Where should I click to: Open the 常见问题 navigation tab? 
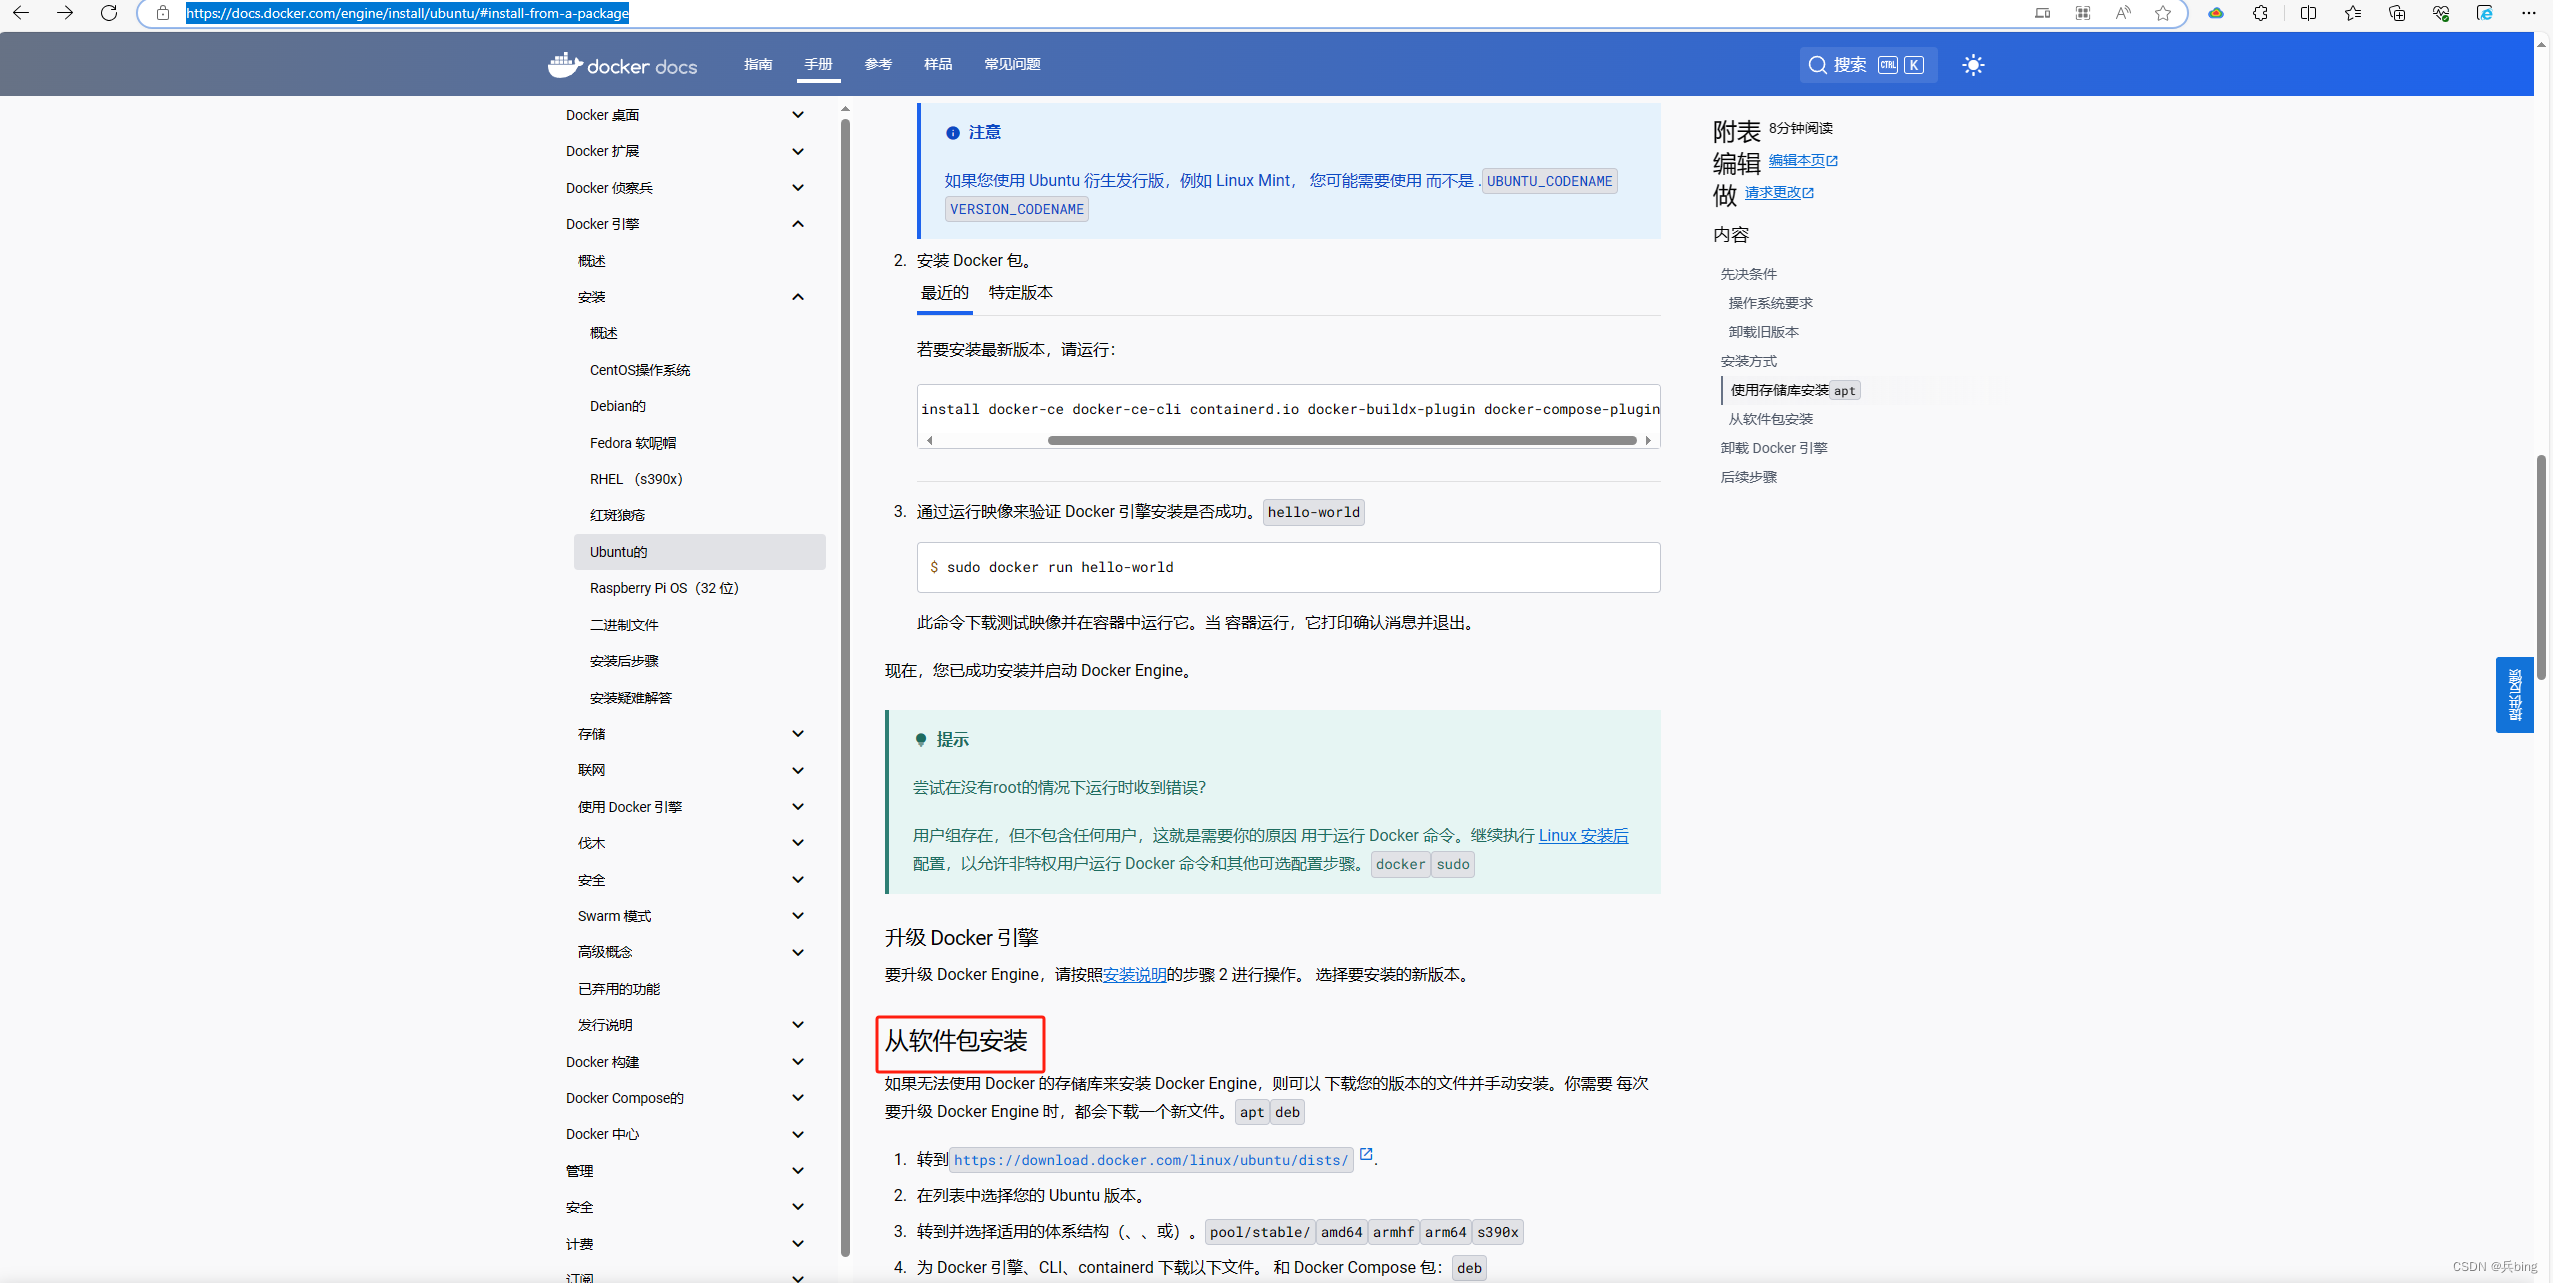[x=1012, y=64]
